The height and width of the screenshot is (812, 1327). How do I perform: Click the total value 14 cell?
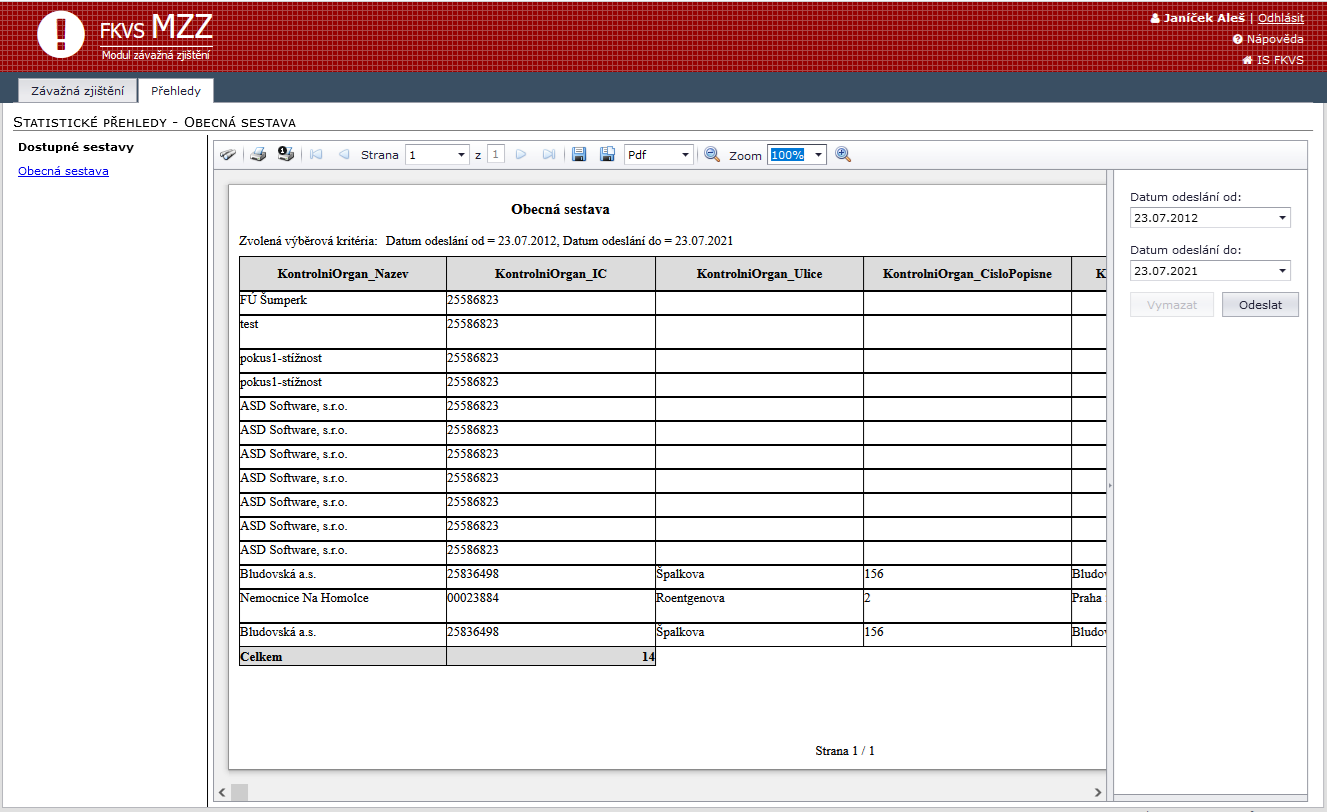point(551,657)
